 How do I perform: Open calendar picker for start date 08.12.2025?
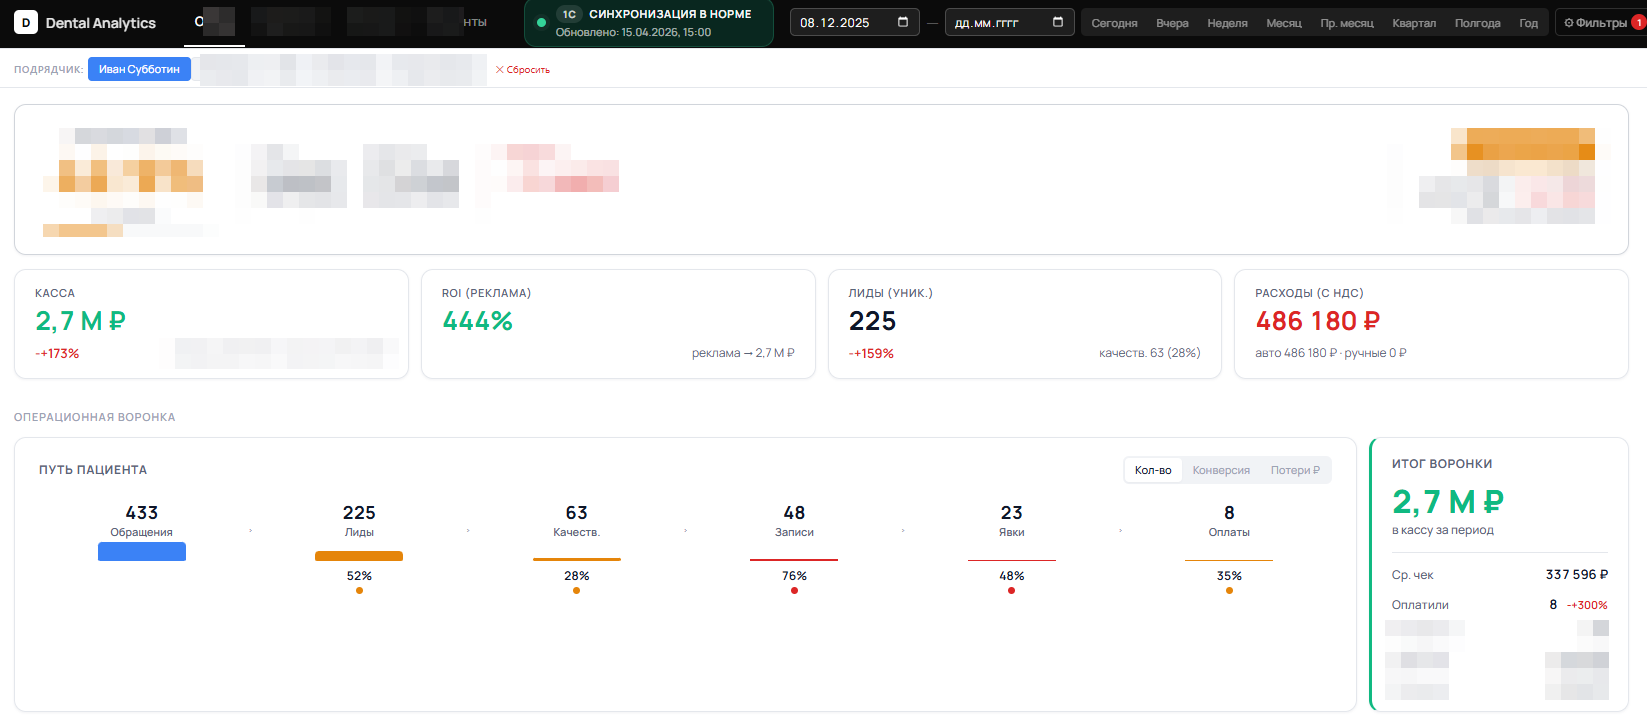click(903, 22)
